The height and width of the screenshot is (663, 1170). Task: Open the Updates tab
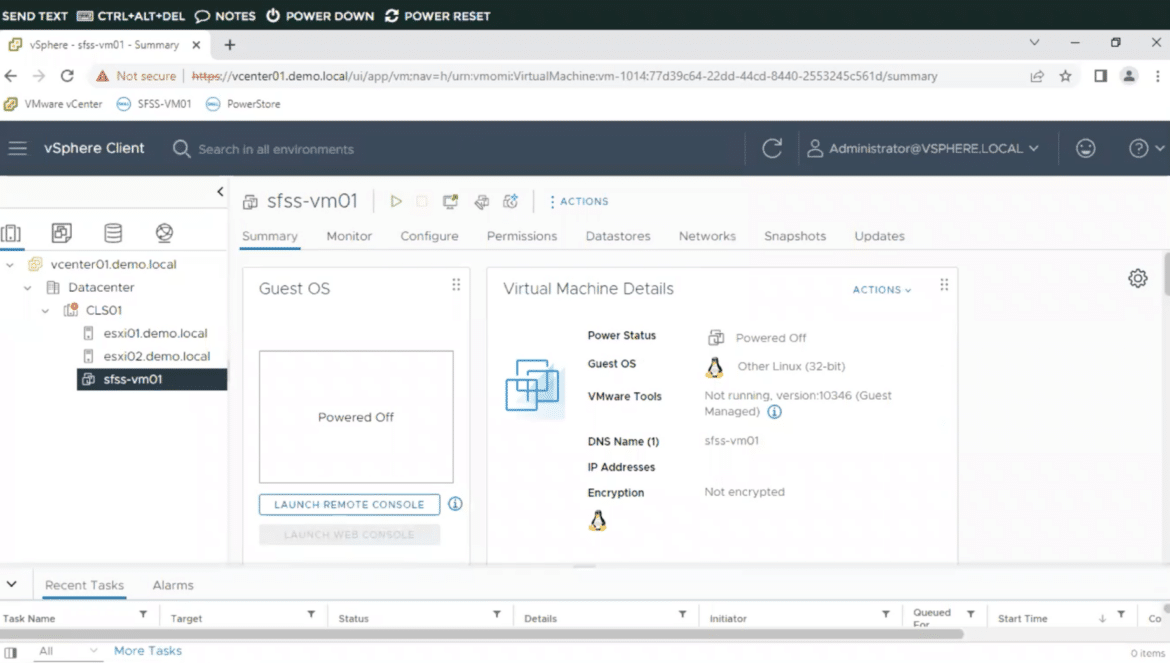pyautogui.click(x=879, y=236)
